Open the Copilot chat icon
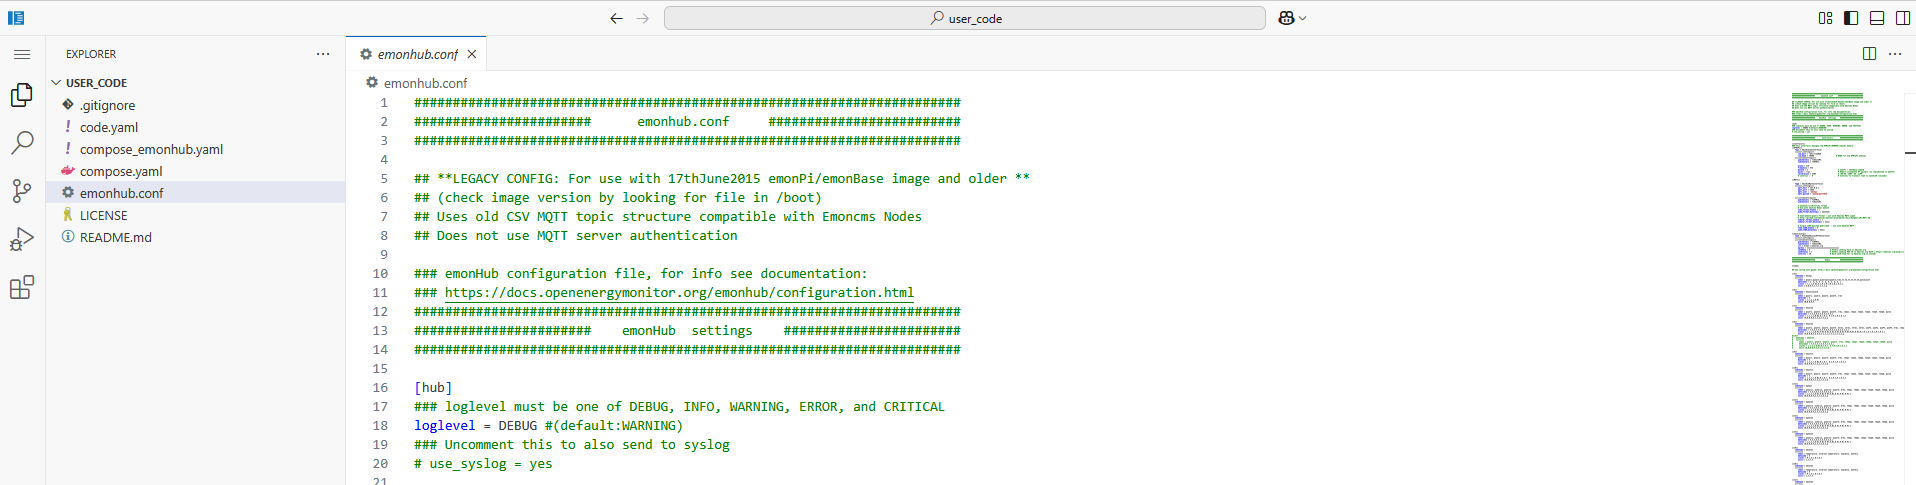The width and height of the screenshot is (1916, 485). pos(1286,18)
